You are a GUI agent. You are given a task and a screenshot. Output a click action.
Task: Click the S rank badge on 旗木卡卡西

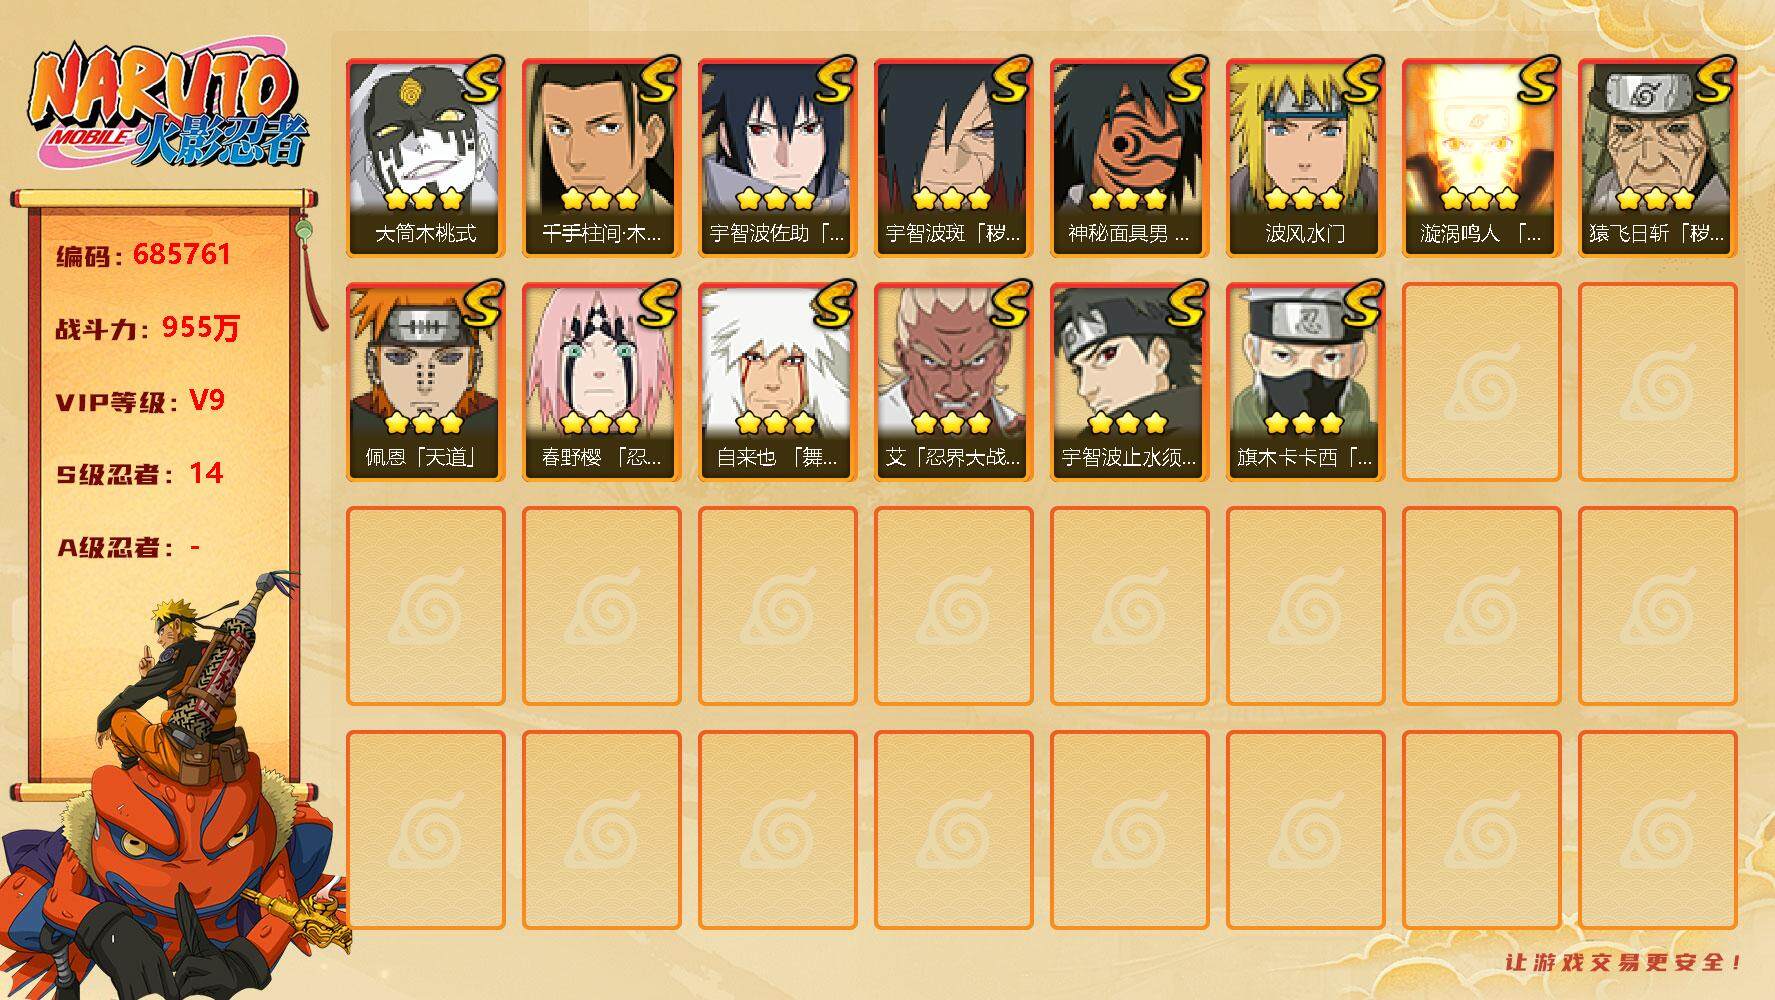pos(1360,304)
